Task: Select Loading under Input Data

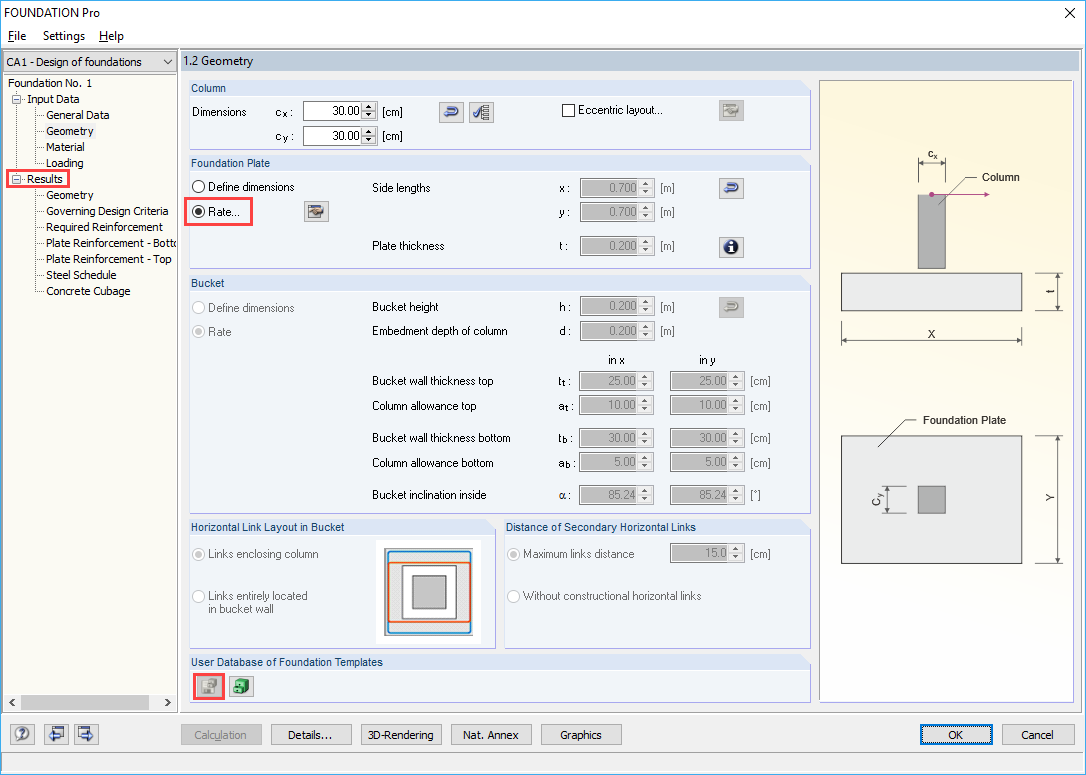Action: (x=64, y=163)
